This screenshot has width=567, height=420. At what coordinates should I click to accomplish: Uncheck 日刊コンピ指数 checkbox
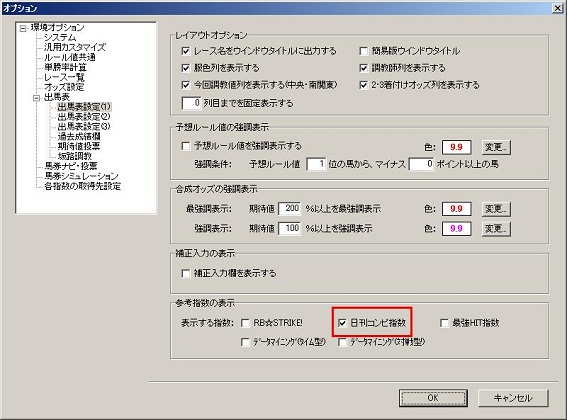[x=342, y=323]
